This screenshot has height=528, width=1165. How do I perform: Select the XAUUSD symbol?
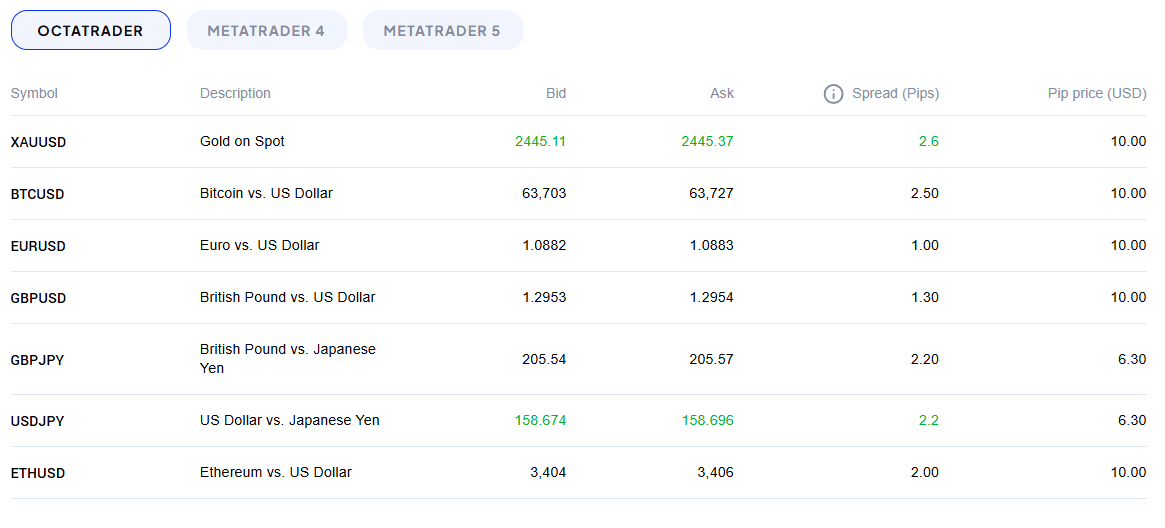(39, 142)
